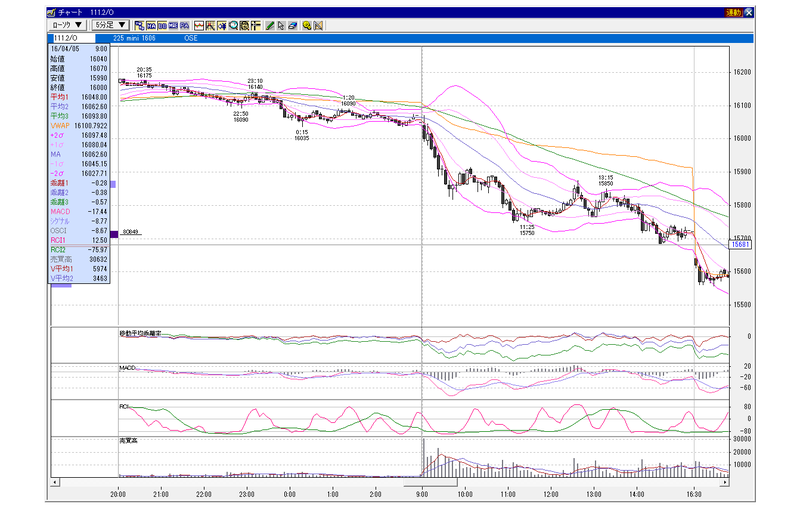Click the red line chart icon
Viewport: 800px width, 507px height.
click(199, 26)
